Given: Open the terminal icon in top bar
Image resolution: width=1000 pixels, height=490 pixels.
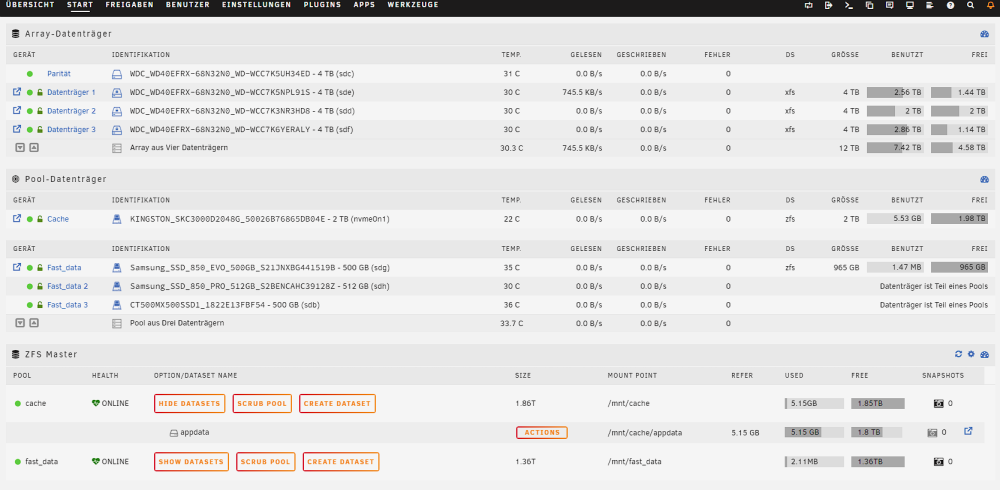Looking at the screenshot, I should click(849, 5).
